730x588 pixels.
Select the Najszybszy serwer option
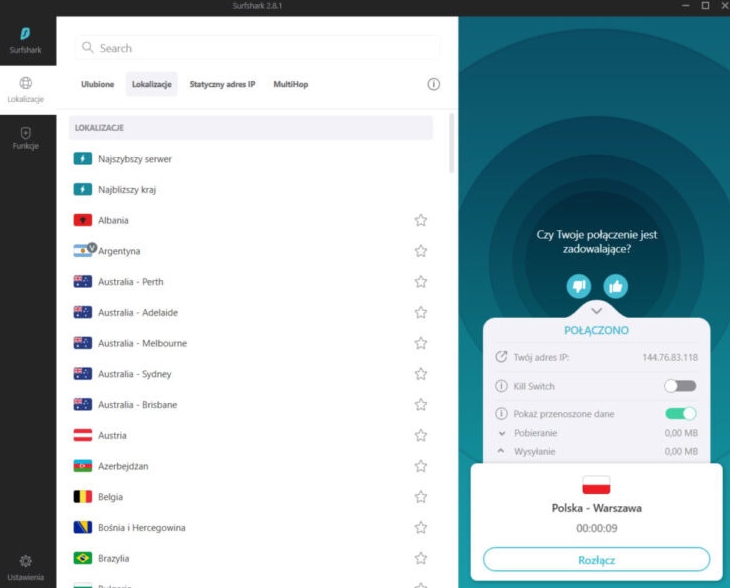(x=134, y=159)
